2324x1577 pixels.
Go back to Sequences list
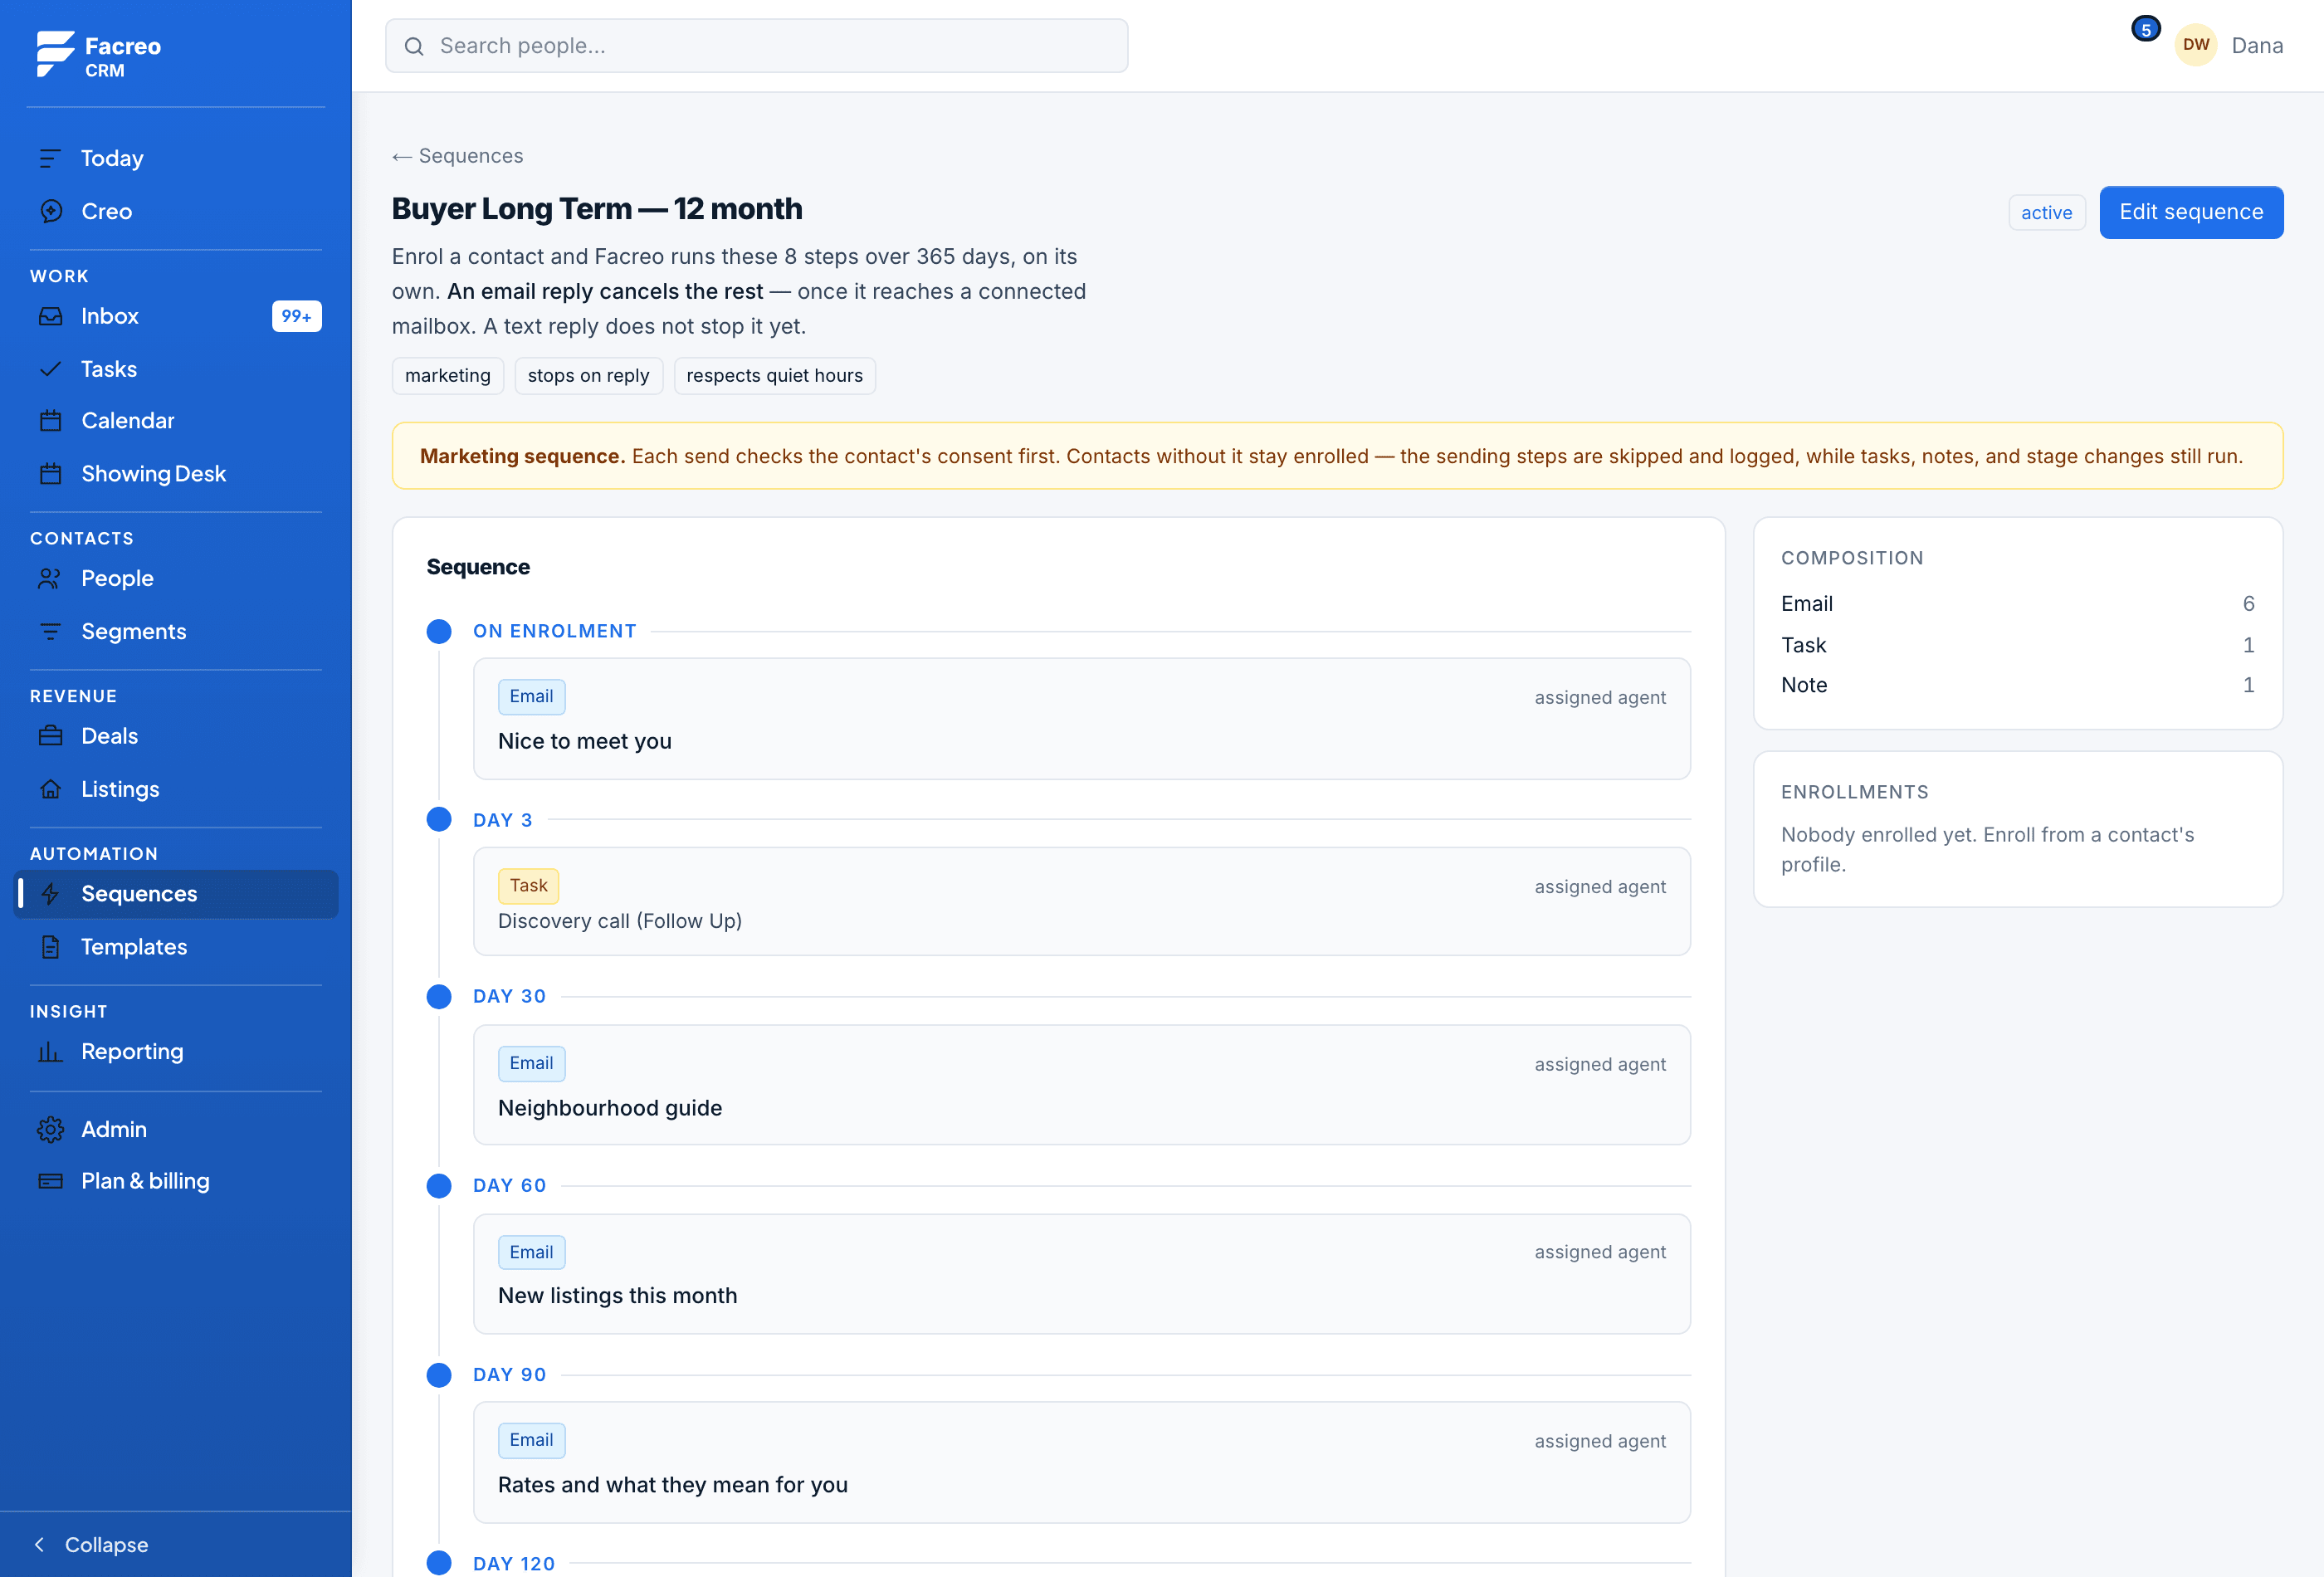pos(458,156)
